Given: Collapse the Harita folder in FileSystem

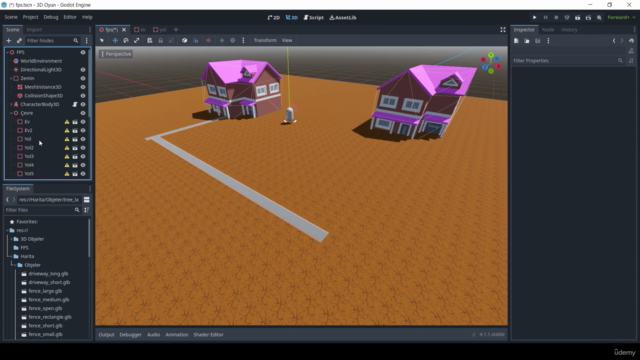Looking at the screenshot, I should click(x=11, y=256).
